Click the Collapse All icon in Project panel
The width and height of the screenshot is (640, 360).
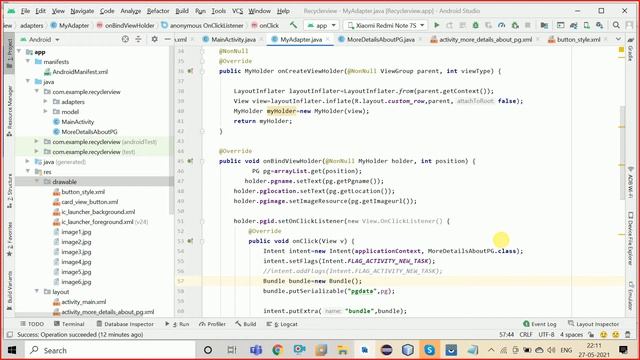pos(138,39)
